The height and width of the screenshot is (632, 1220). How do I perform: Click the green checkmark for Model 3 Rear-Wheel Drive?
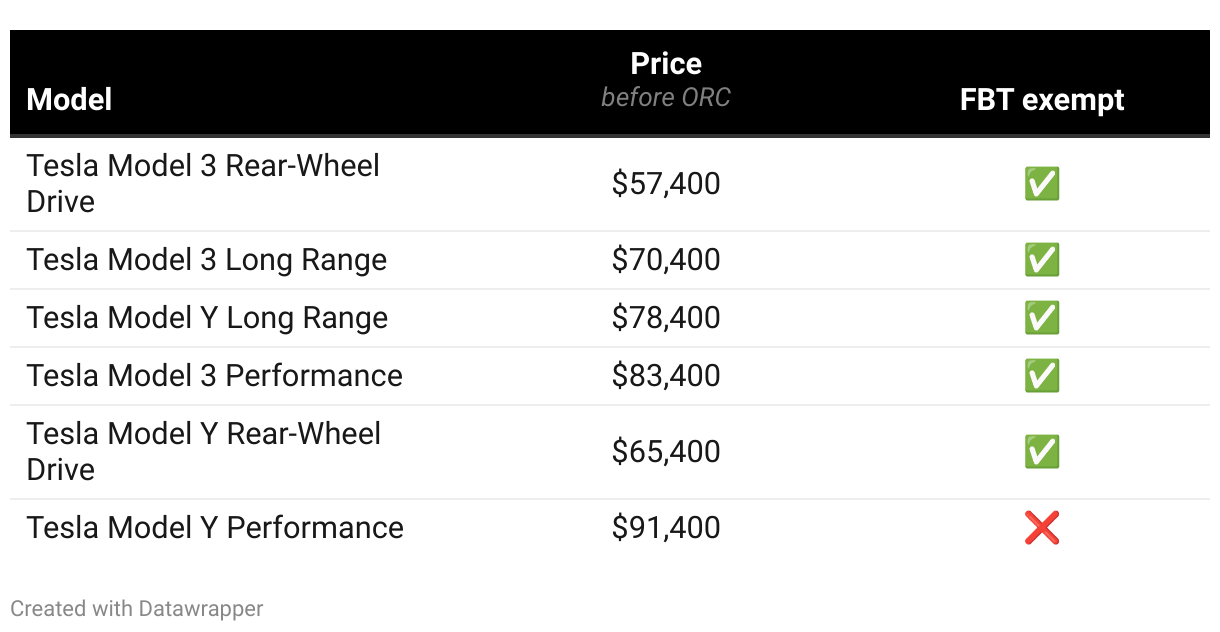[x=1041, y=184]
